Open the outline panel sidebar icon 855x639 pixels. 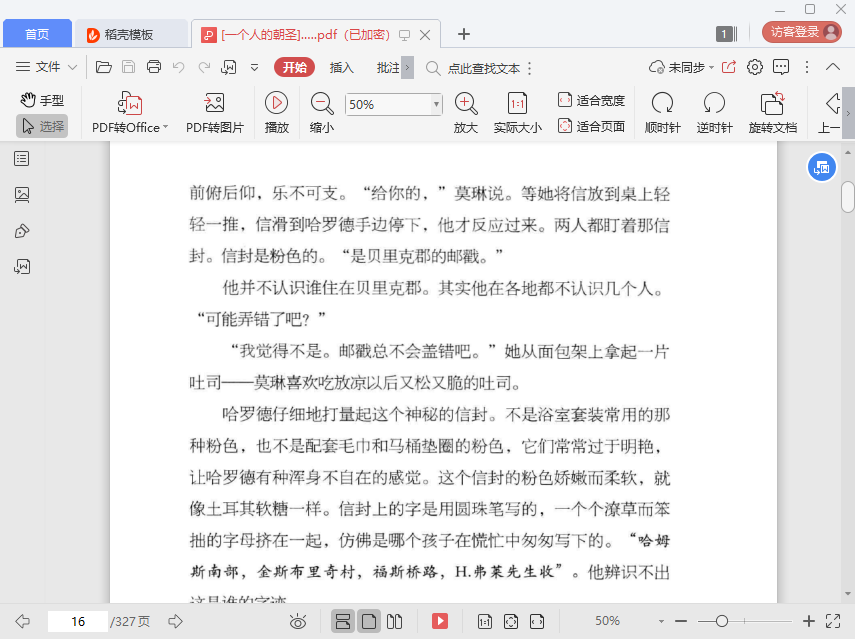coord(22,159)
